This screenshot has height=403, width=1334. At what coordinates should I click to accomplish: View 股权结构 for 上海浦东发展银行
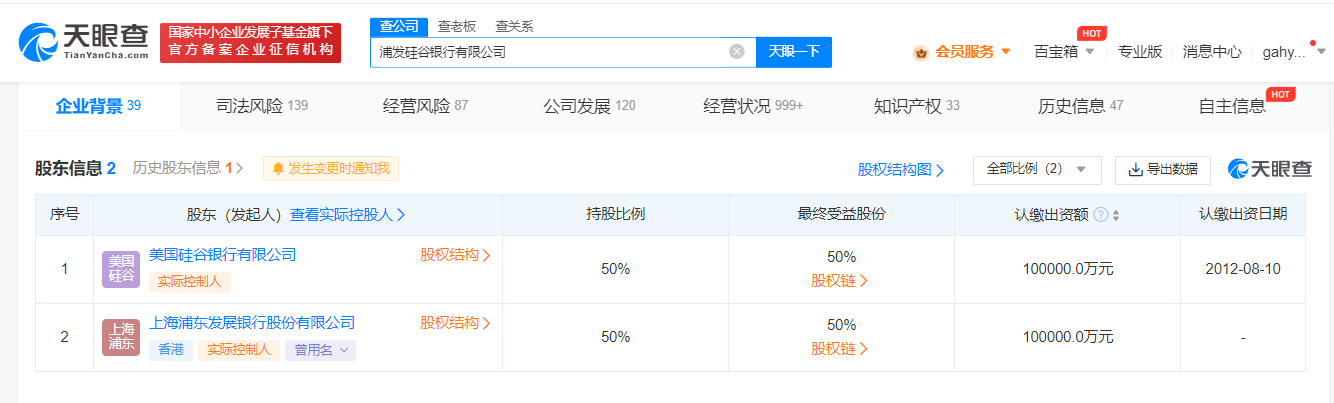[x=455, y=323]
